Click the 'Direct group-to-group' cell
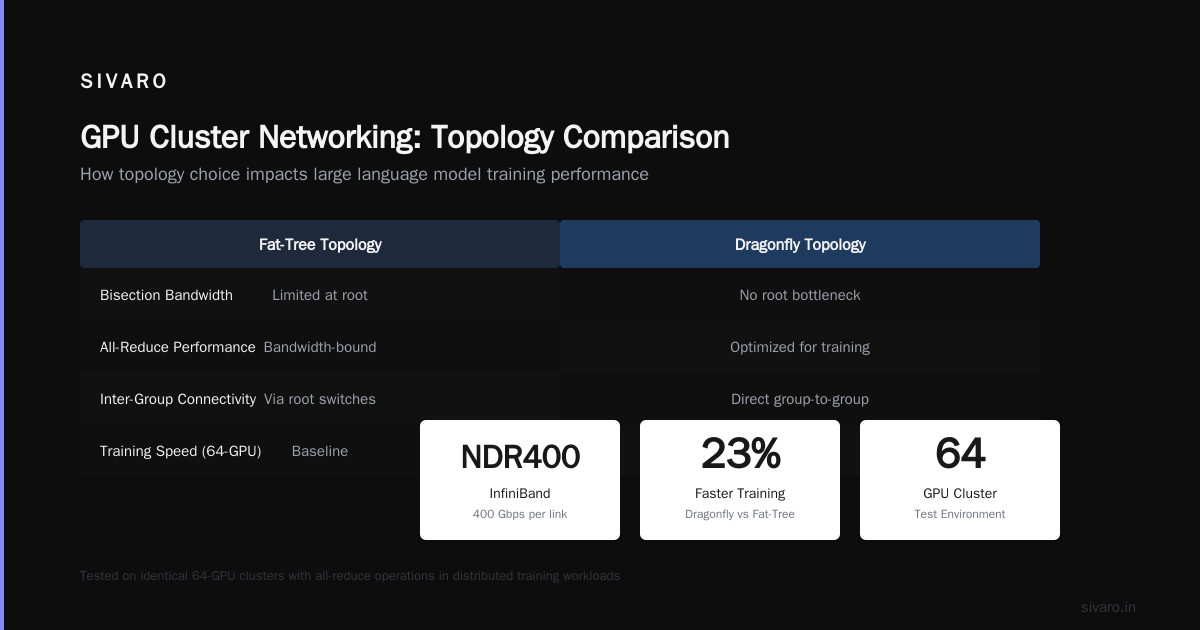 tap(800, 399)
